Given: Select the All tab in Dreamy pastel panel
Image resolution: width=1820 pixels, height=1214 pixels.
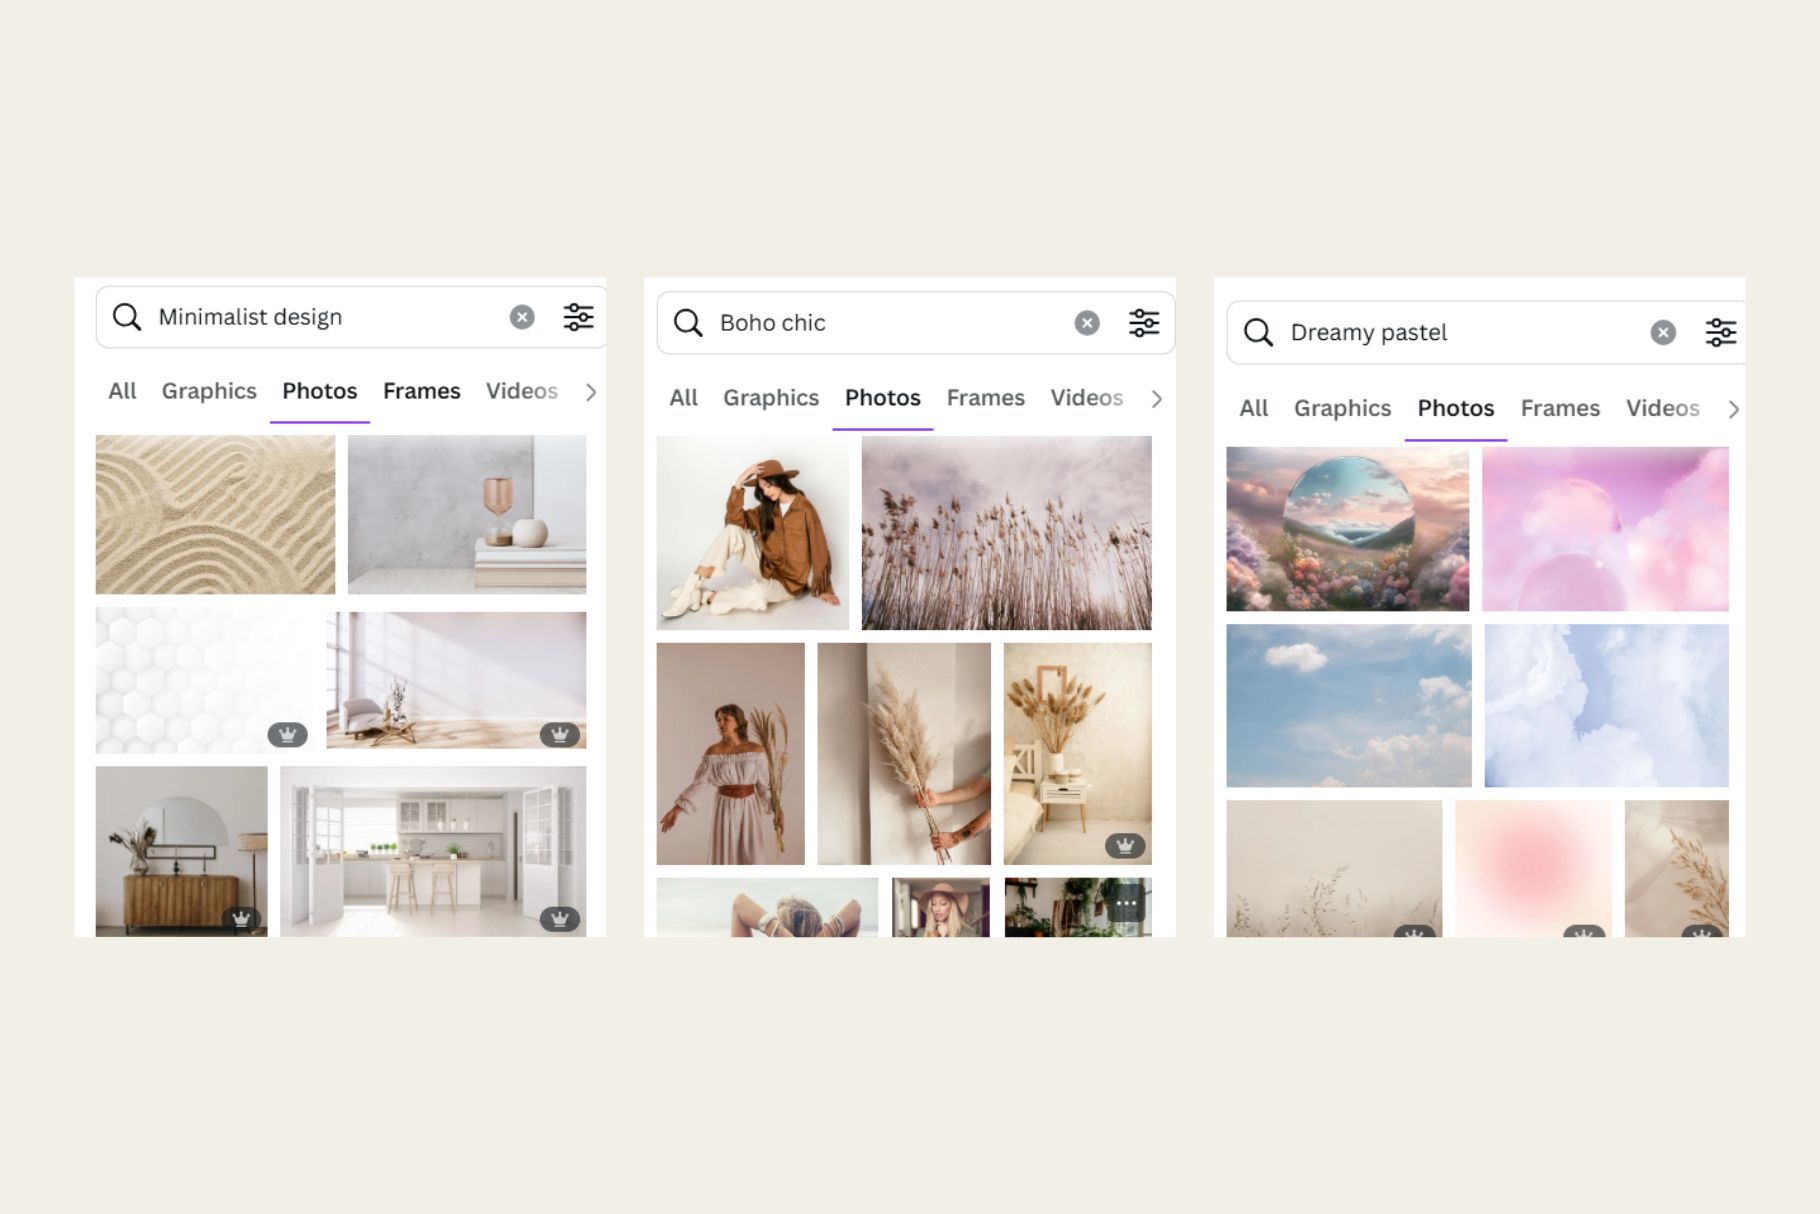Looking at the screenshot, I should click(1254, 408).
